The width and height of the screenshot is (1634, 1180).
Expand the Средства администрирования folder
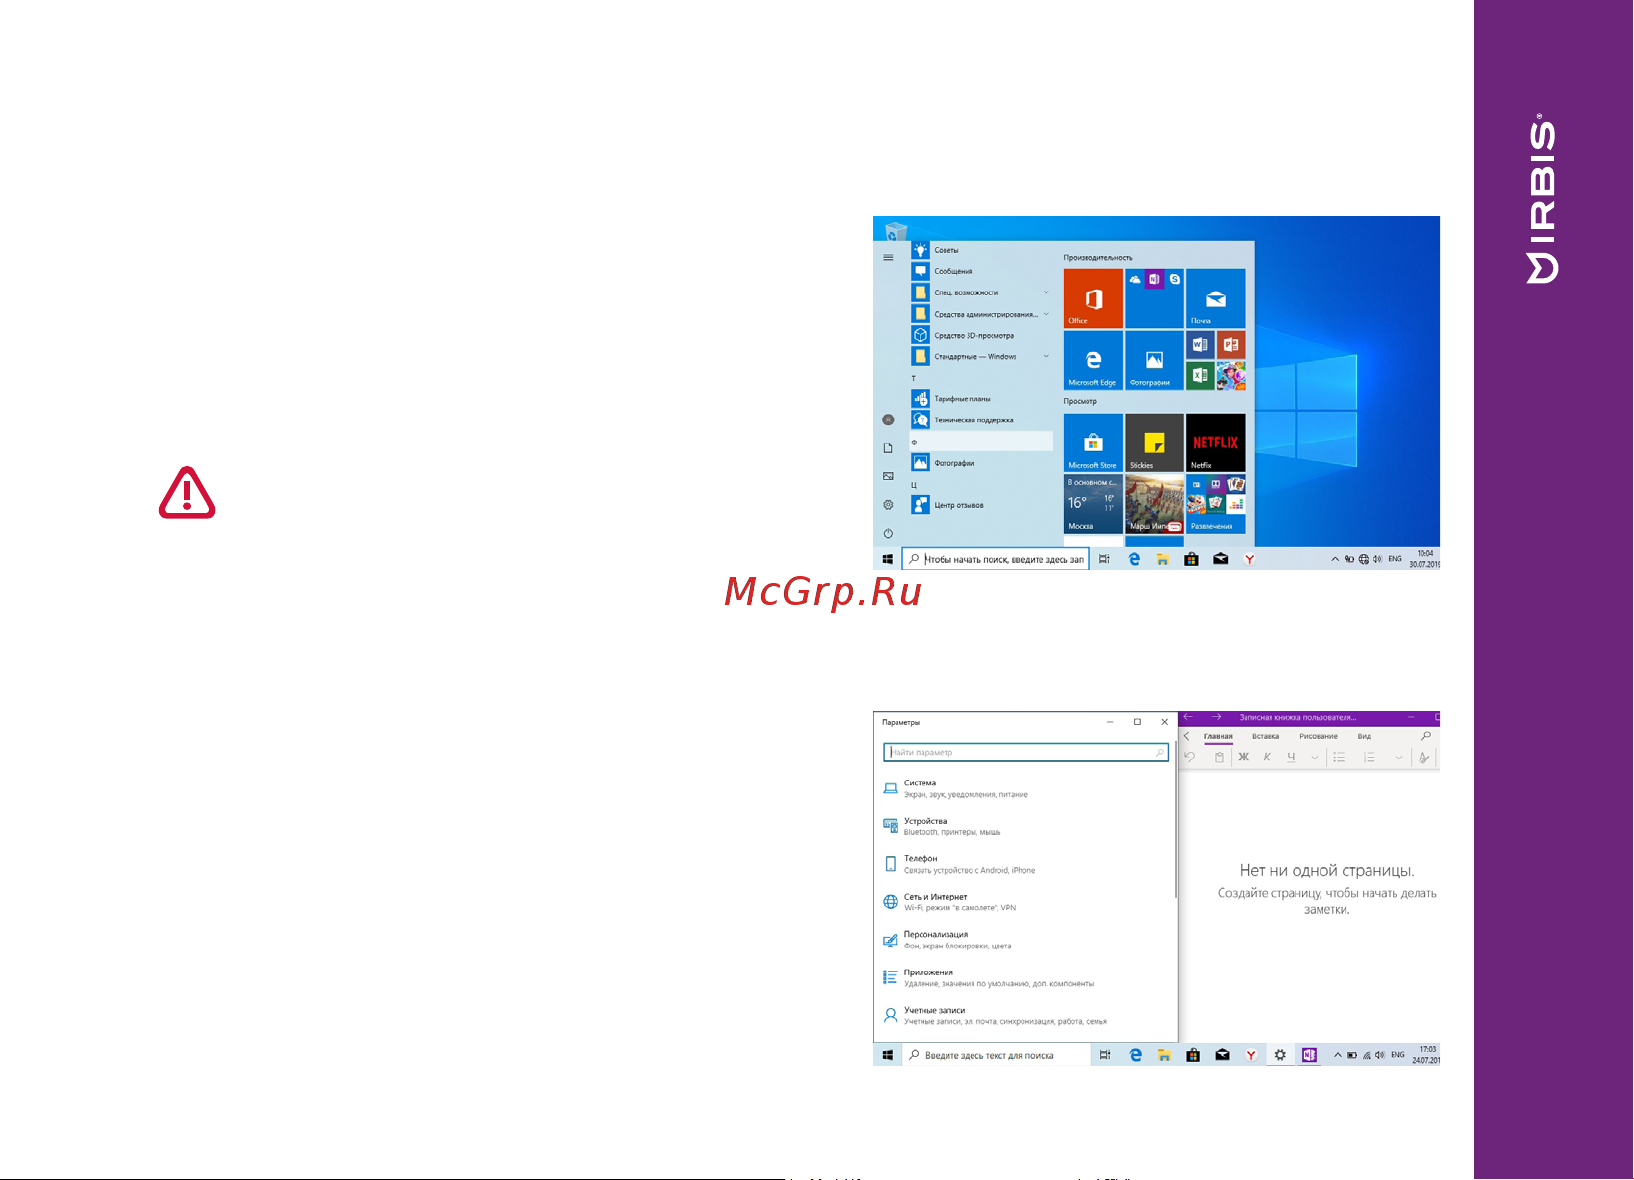pos(981,314)
